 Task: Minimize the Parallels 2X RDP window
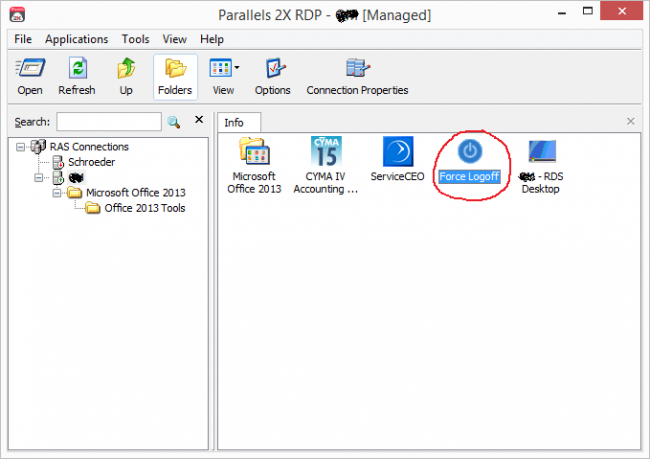pos(562,13)
